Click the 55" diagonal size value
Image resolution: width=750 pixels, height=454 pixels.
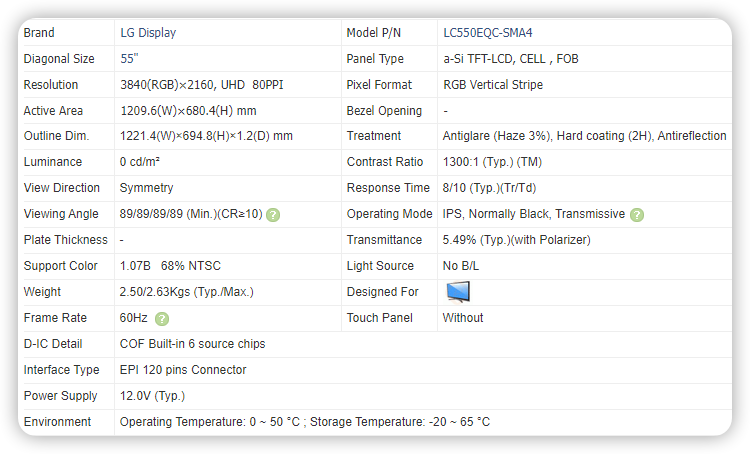click(x=128, y=59)
